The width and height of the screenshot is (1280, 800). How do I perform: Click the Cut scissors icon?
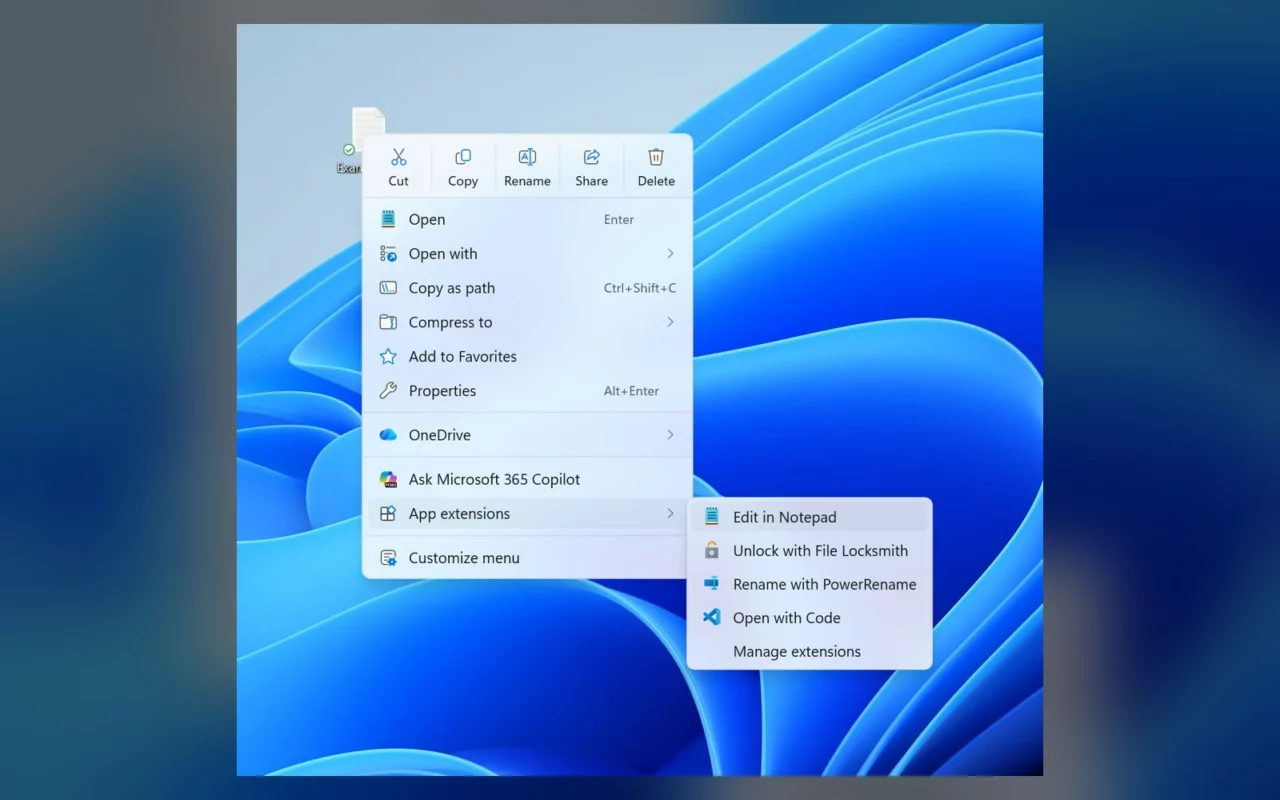pyautogui.click(x=398, y=157)
